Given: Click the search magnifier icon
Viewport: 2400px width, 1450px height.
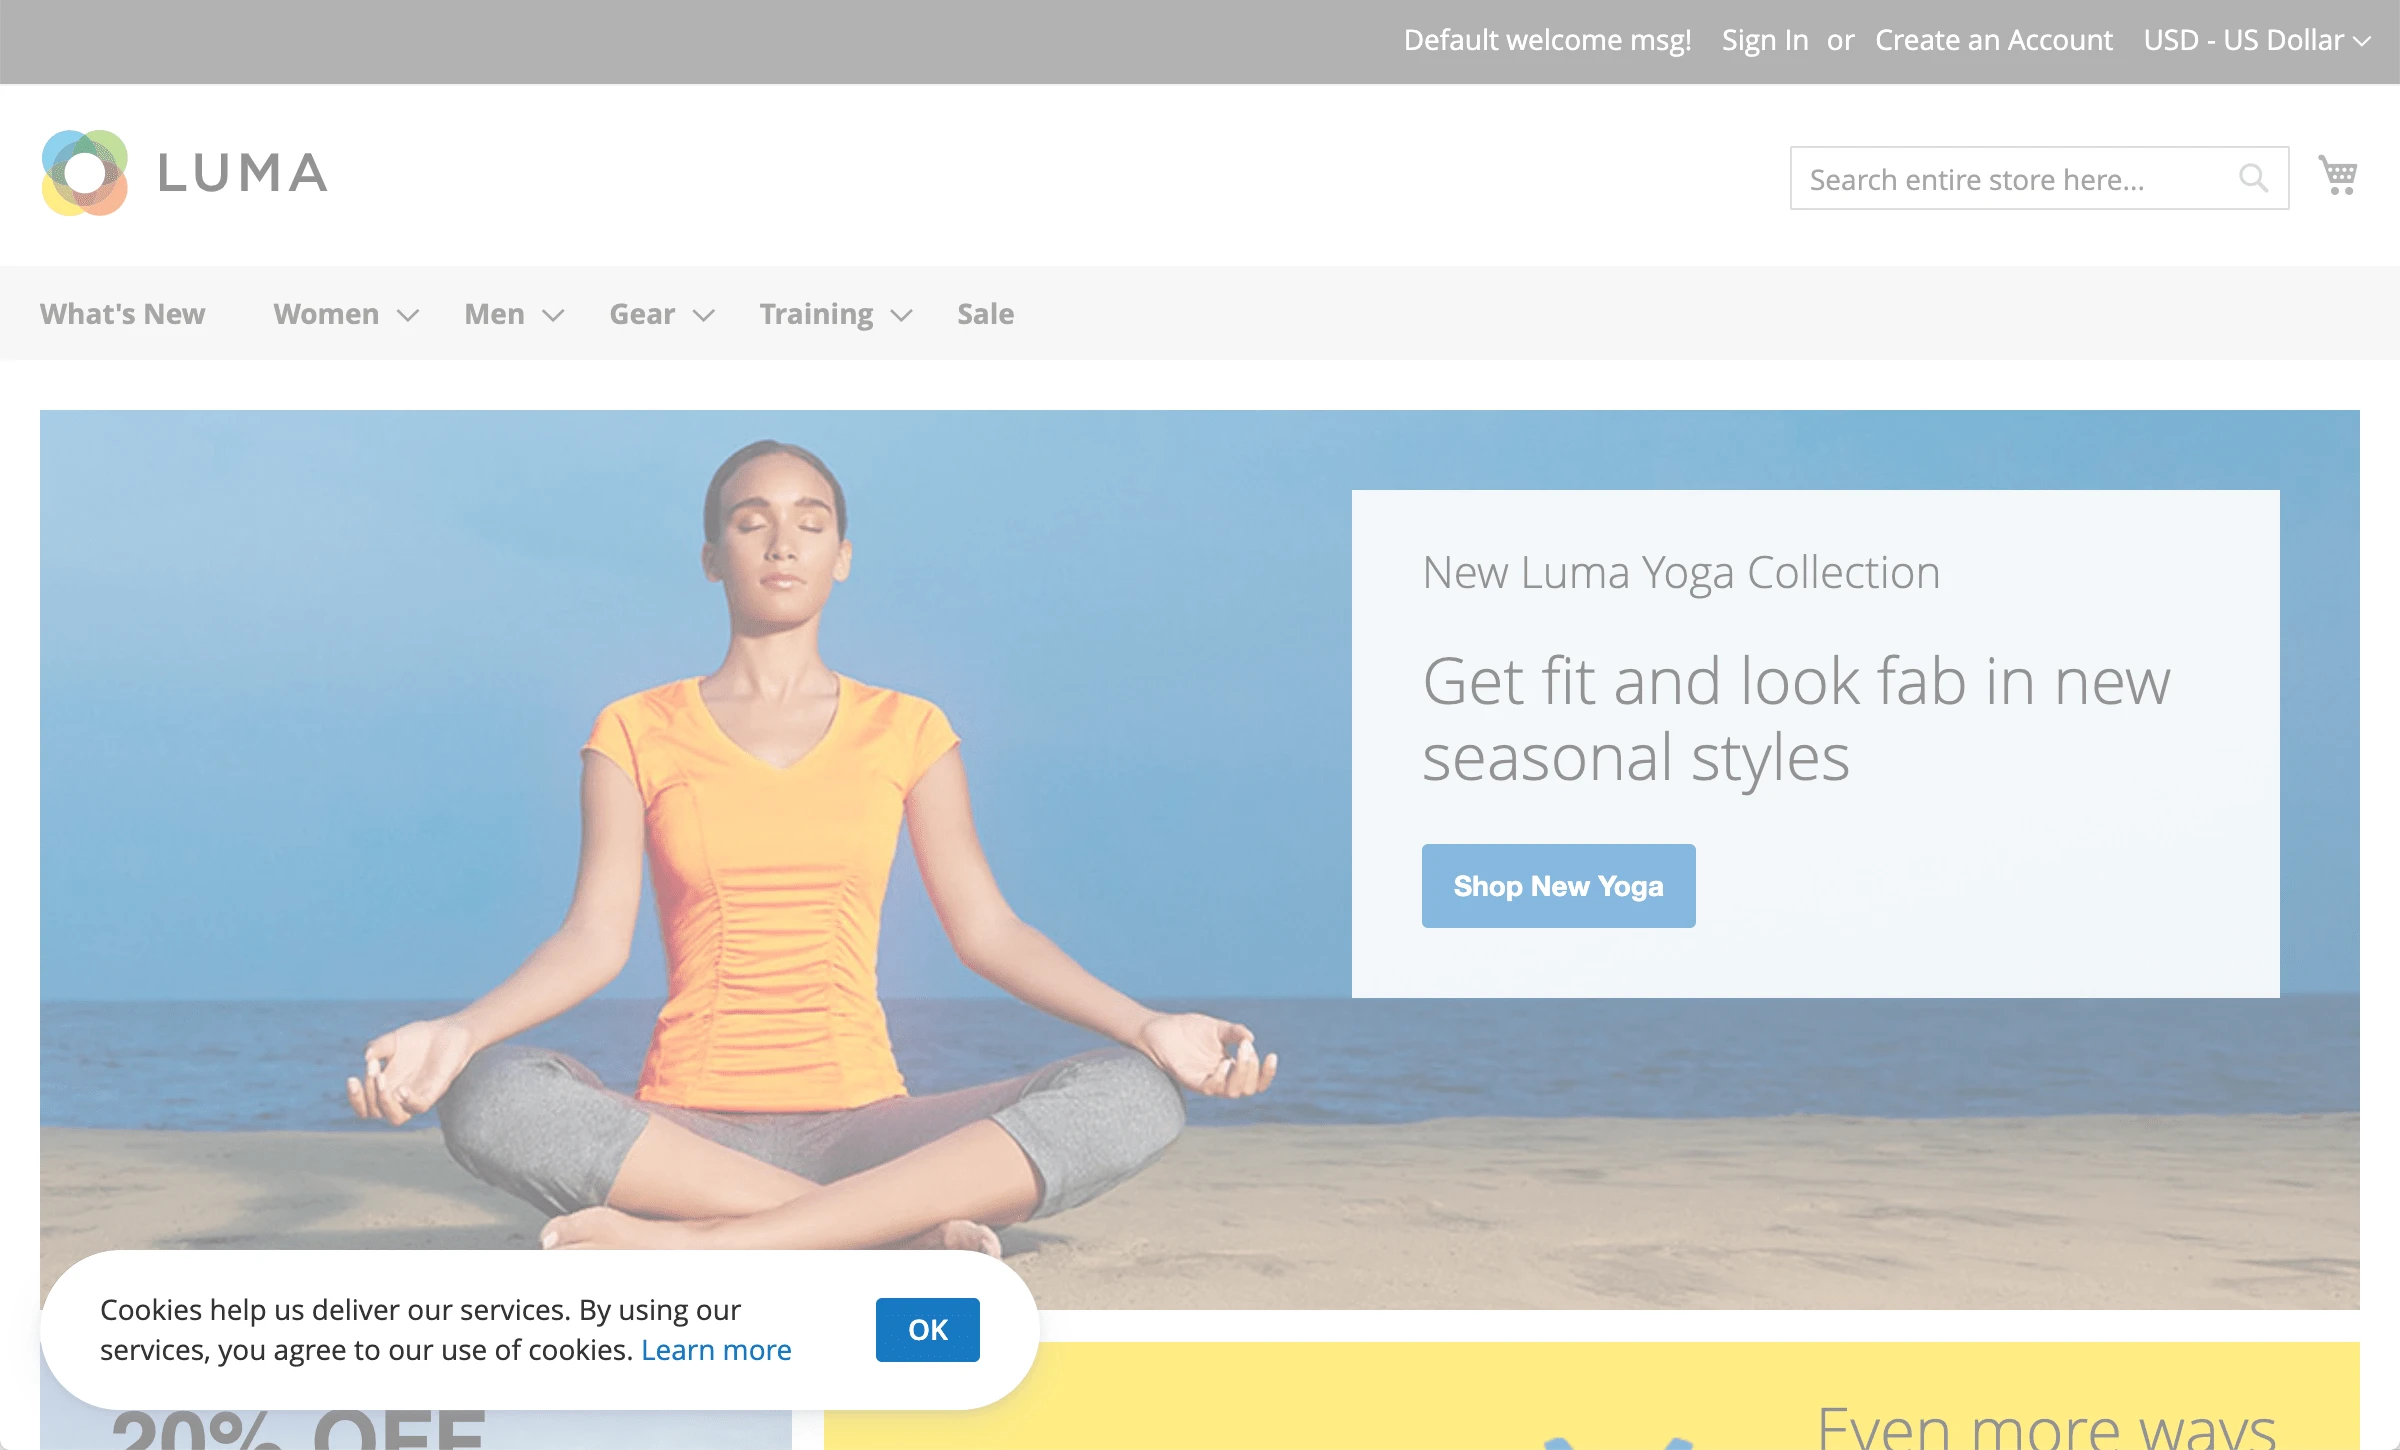Looking at the screenshot, I should [x=2252, y=178].
